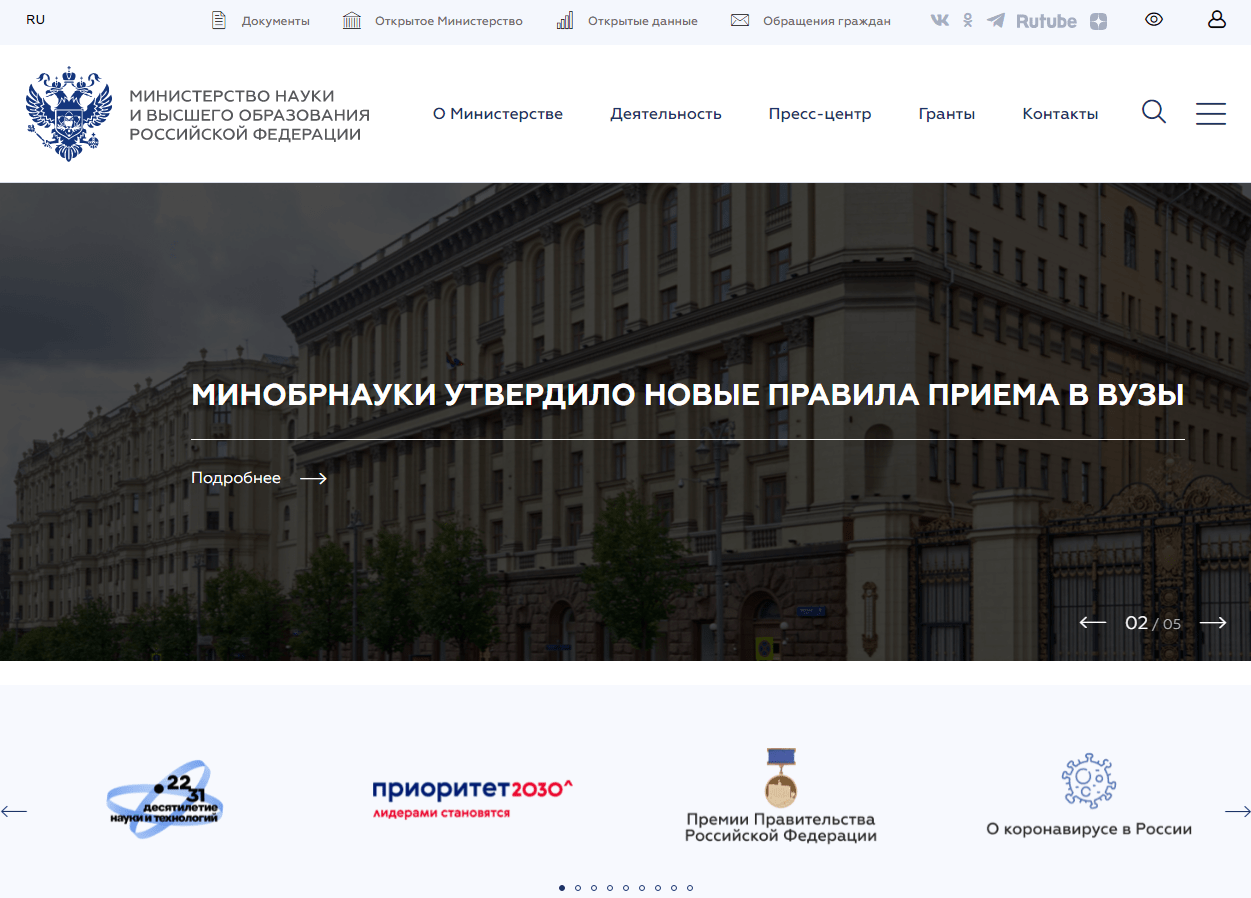Click the left arrow of the logo carousel

(14, 811)
